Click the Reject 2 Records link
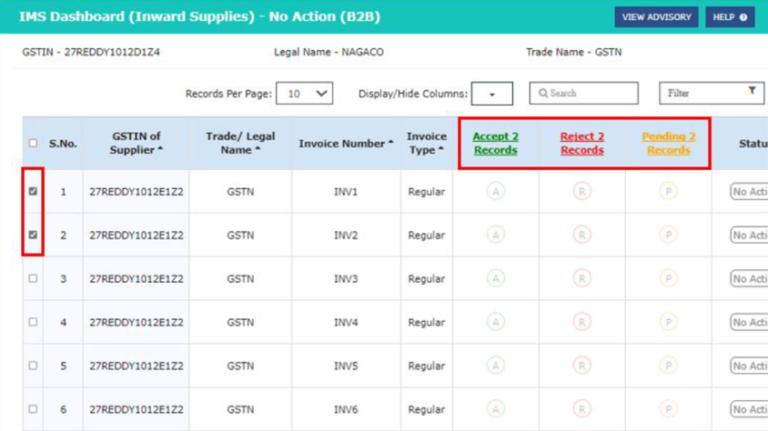Viewport: 768px width, 431px height. (x=582, y=143)
